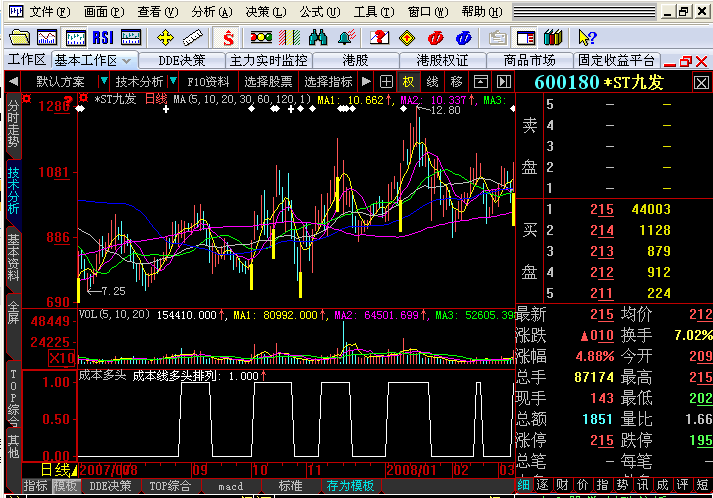
Task: Activate the yellow four-arrow move tool
Action: click(x=165, y=37)
